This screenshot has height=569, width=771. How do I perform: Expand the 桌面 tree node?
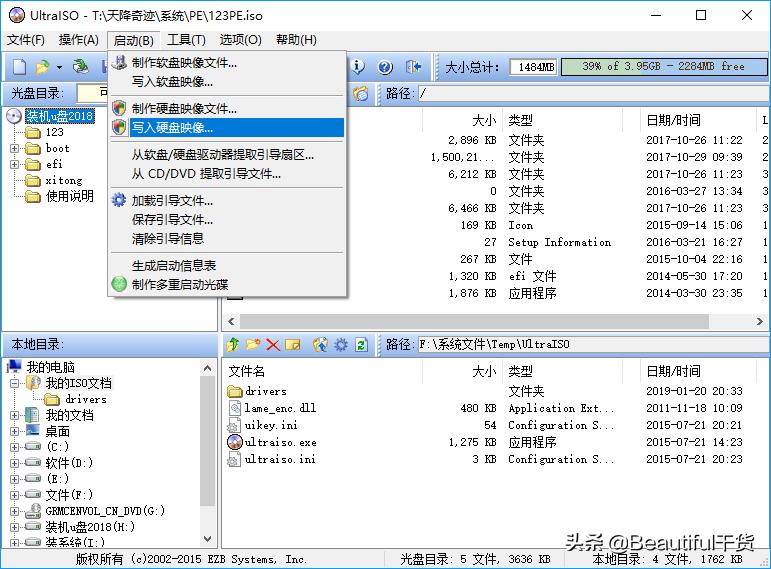(x=15, y=431)
